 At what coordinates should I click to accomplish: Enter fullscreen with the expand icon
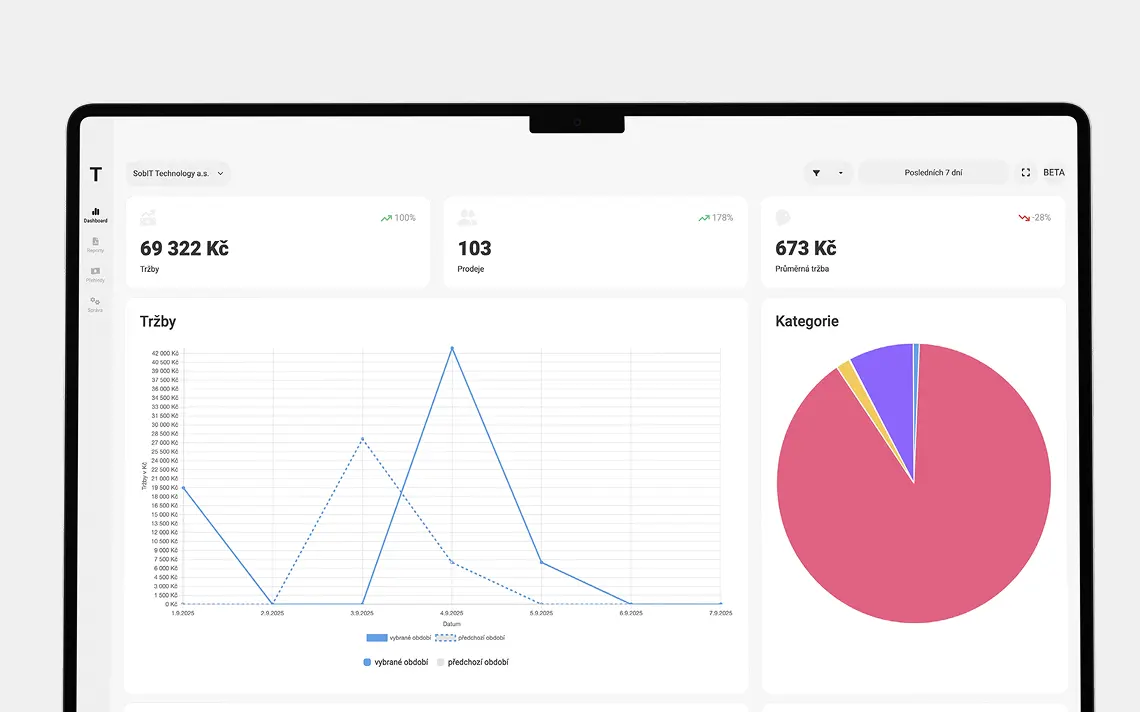pos(1025,173)
